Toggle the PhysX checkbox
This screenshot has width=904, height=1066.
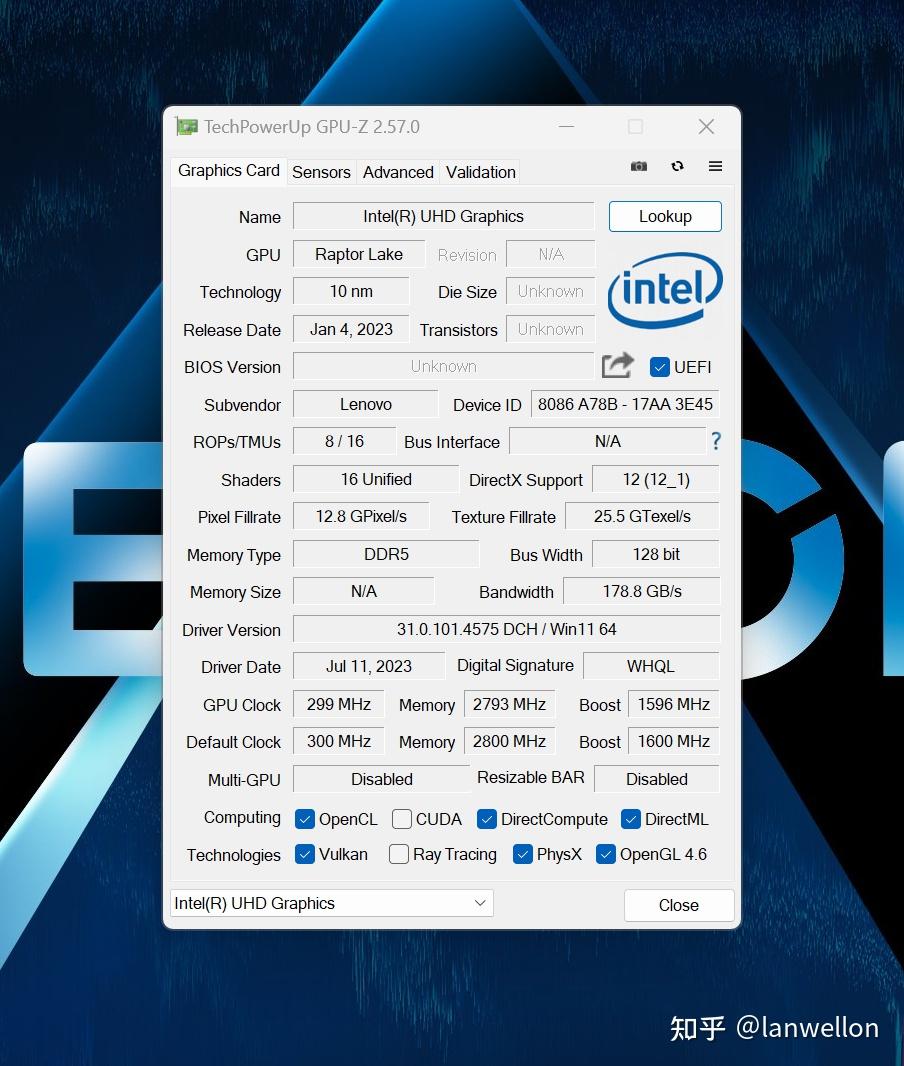coord(523,854)
